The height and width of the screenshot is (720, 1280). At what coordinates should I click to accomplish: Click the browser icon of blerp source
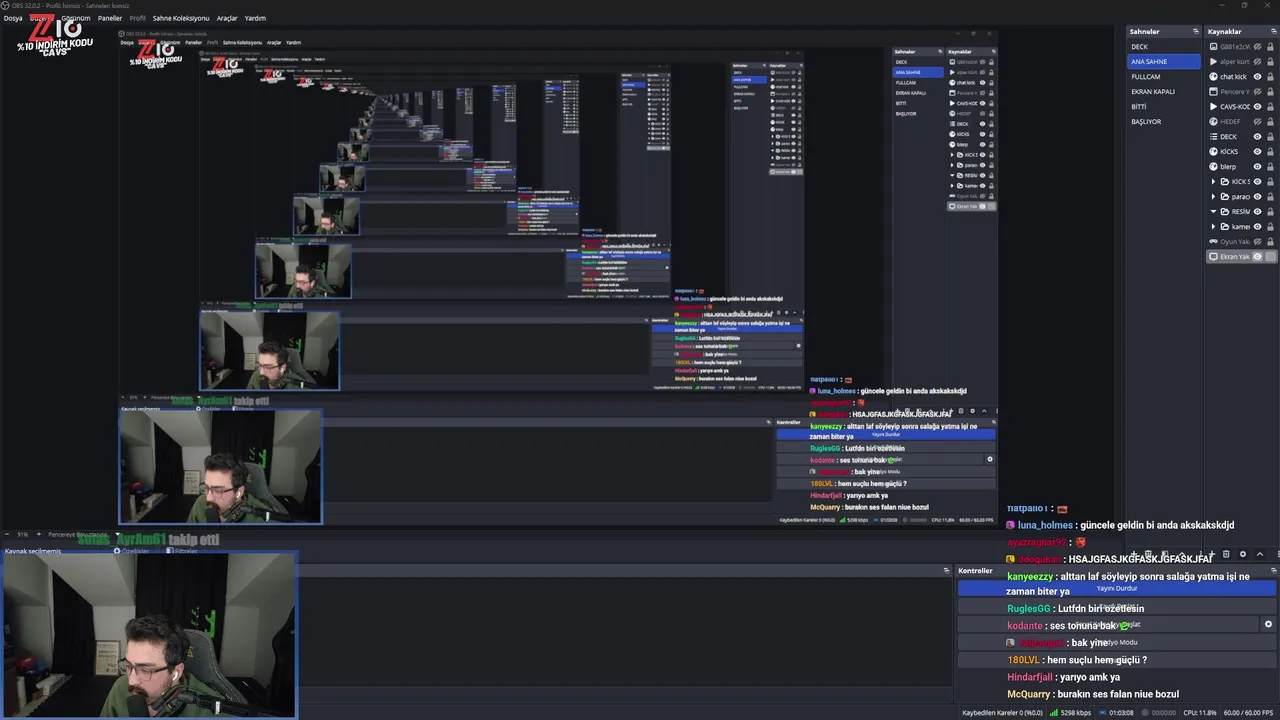point(1213,167)
